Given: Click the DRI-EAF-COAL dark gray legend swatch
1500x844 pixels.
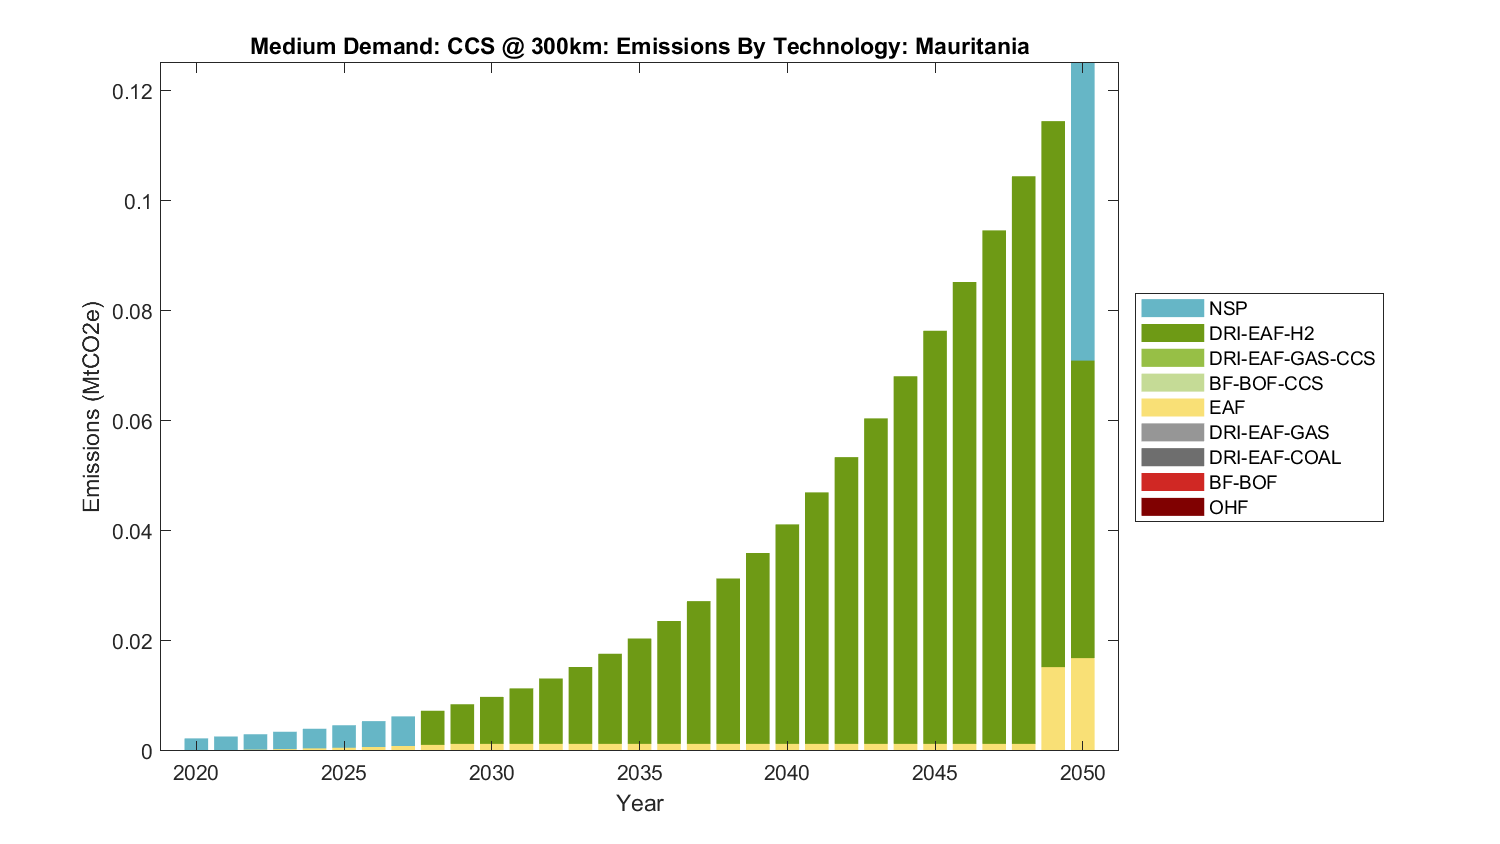Looking at the screenshot, I should click(1172, 458).
